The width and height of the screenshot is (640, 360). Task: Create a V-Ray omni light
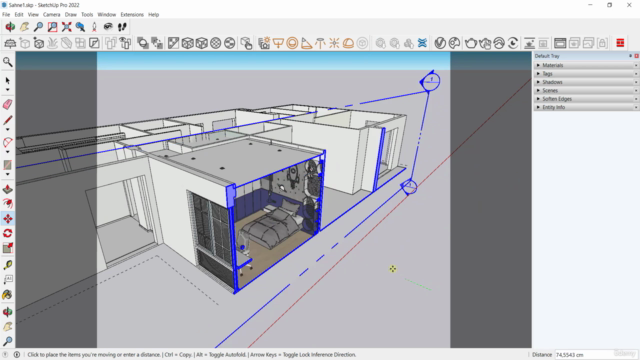334,43
